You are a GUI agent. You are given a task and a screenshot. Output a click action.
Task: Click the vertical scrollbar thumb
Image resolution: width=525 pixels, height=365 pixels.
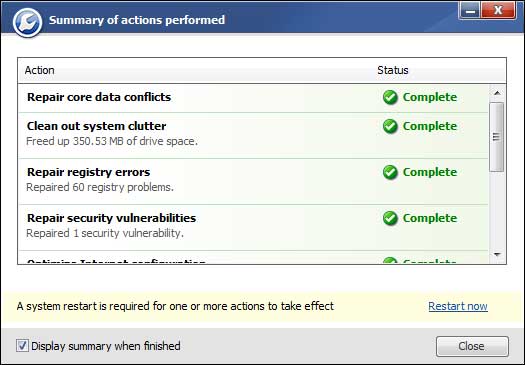497,137
